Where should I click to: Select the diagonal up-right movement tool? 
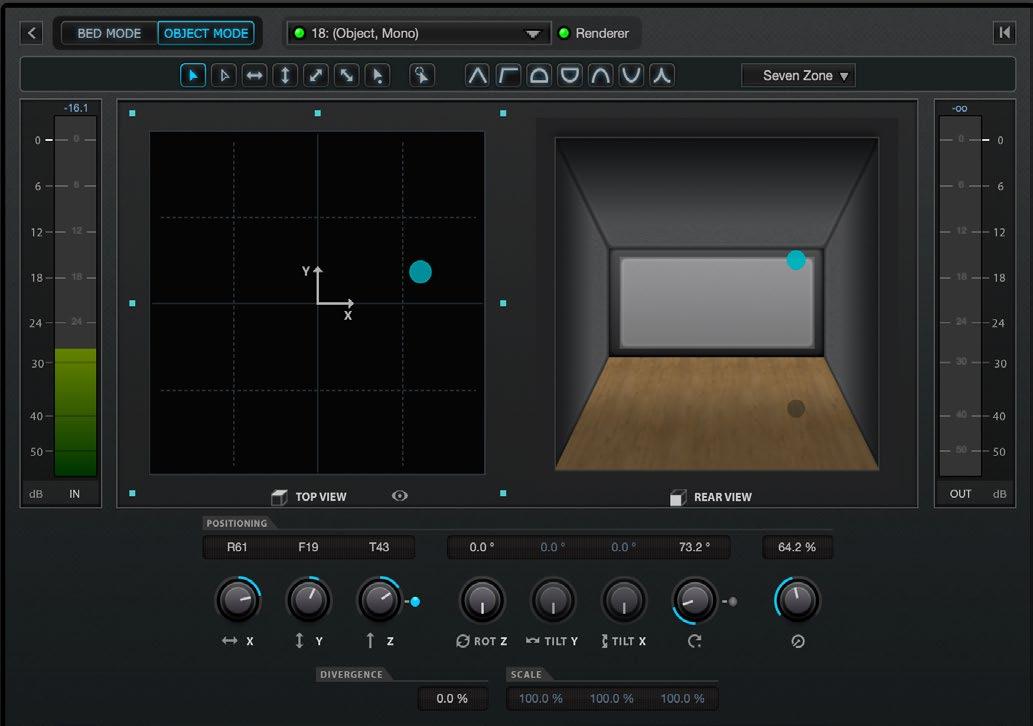point(316,76)
